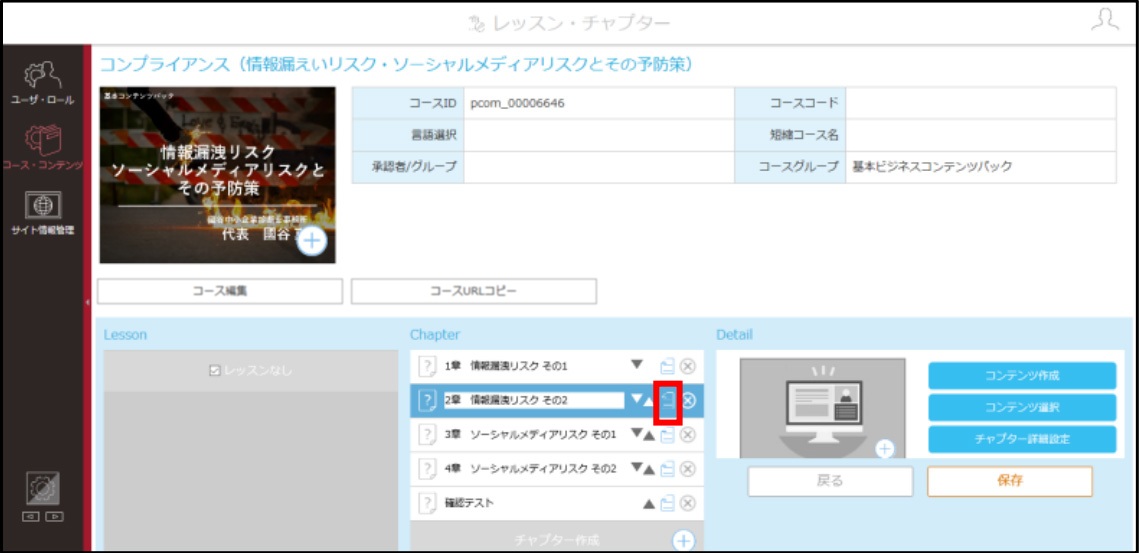The height and width of the screenshot is (553, 1139).
Task: Click document icon of 3章 row
Action: point(429,435)
